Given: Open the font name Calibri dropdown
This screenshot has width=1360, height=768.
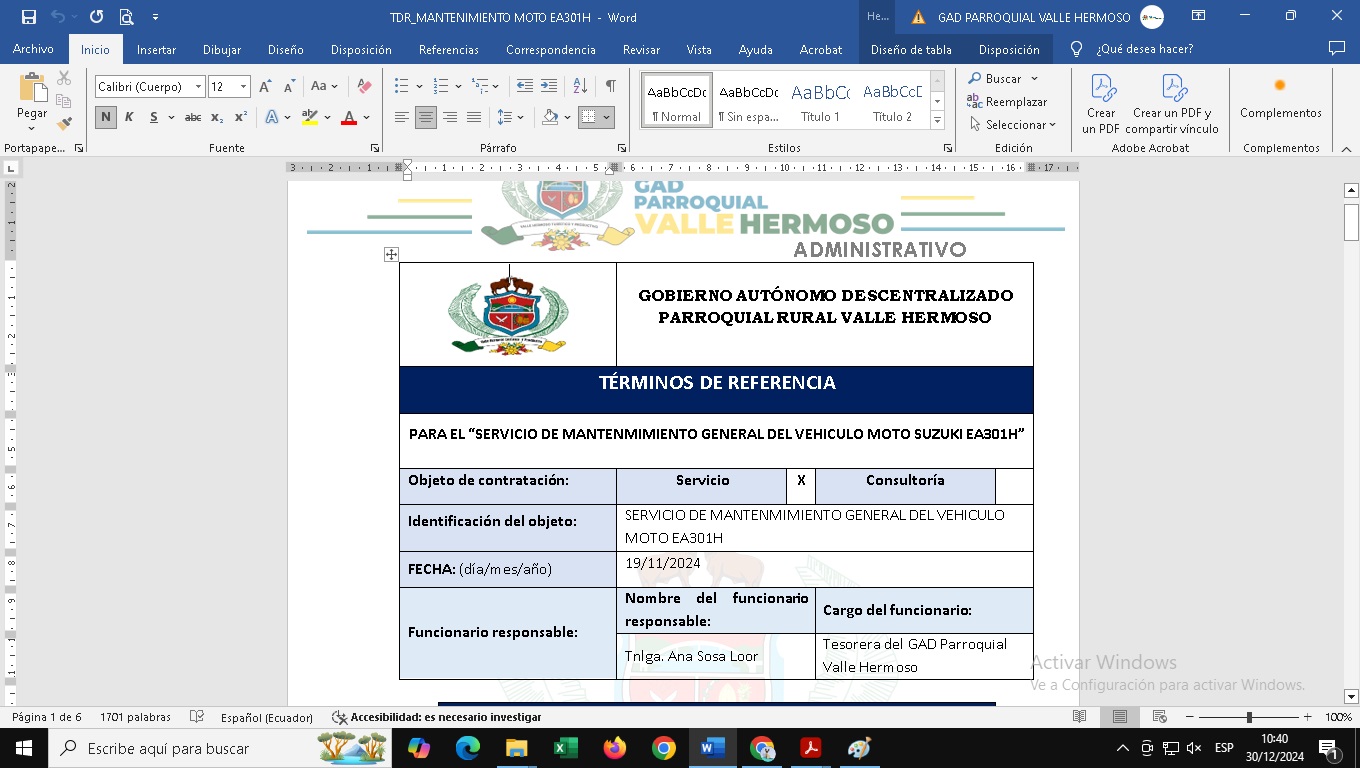Looking at the screenshot, I should point(198,87).
